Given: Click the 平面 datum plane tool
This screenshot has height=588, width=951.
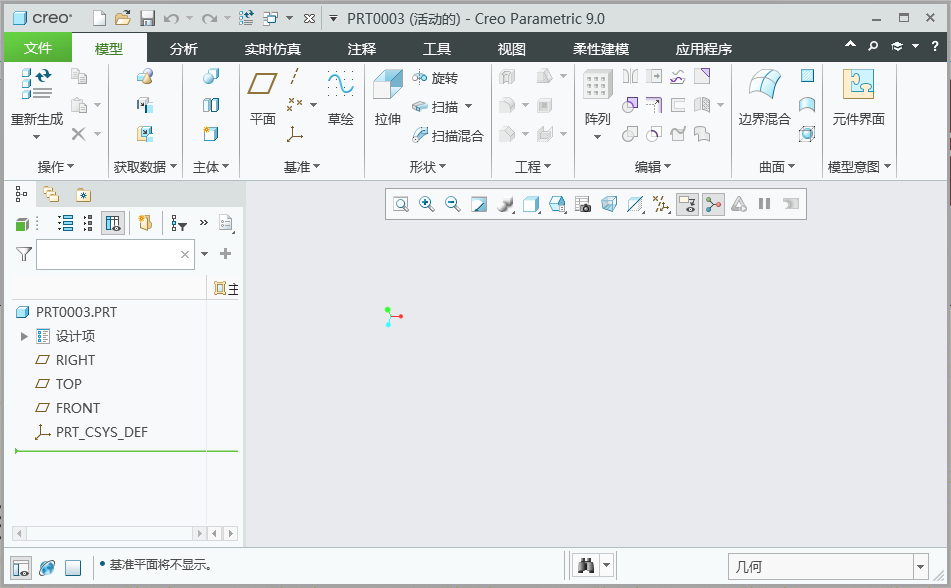Looking at the screenshot, I should point(263,97).
